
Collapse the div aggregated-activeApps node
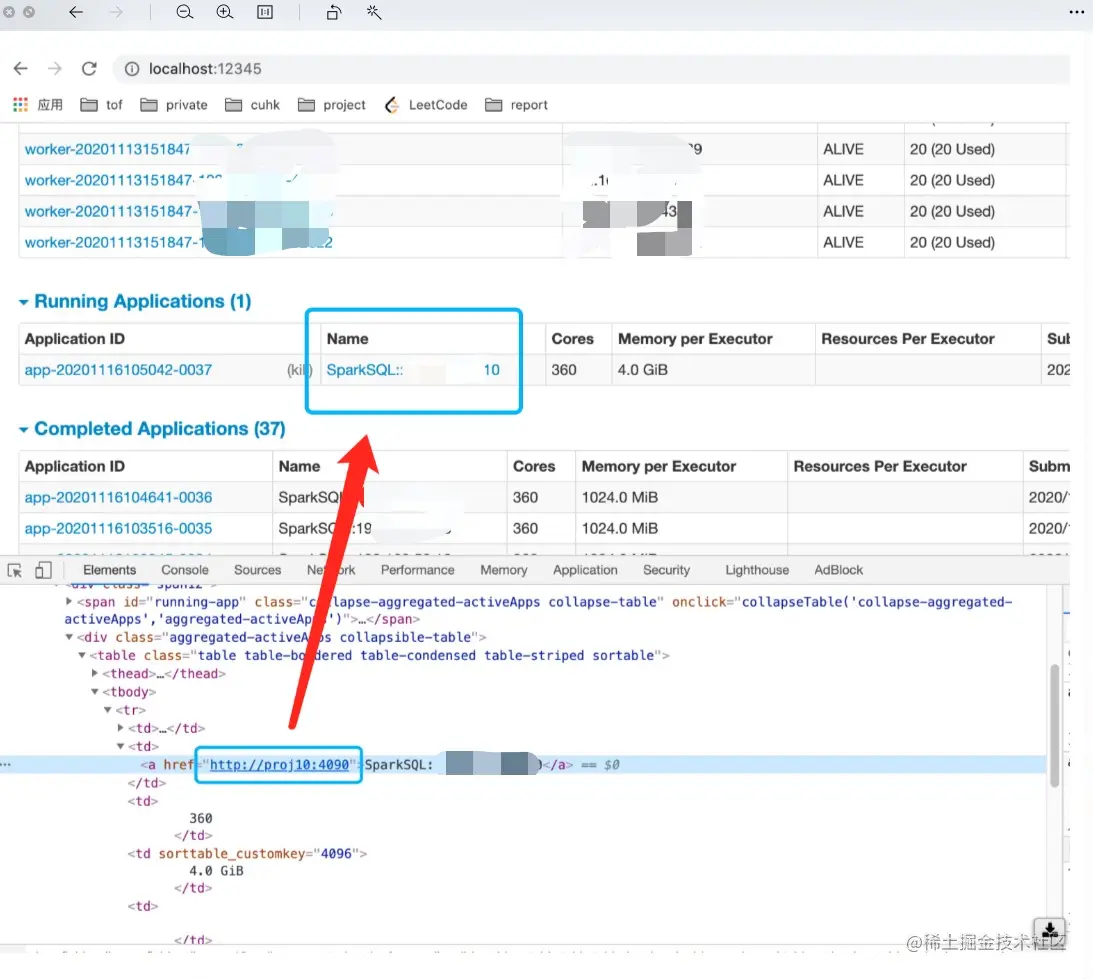69,637
